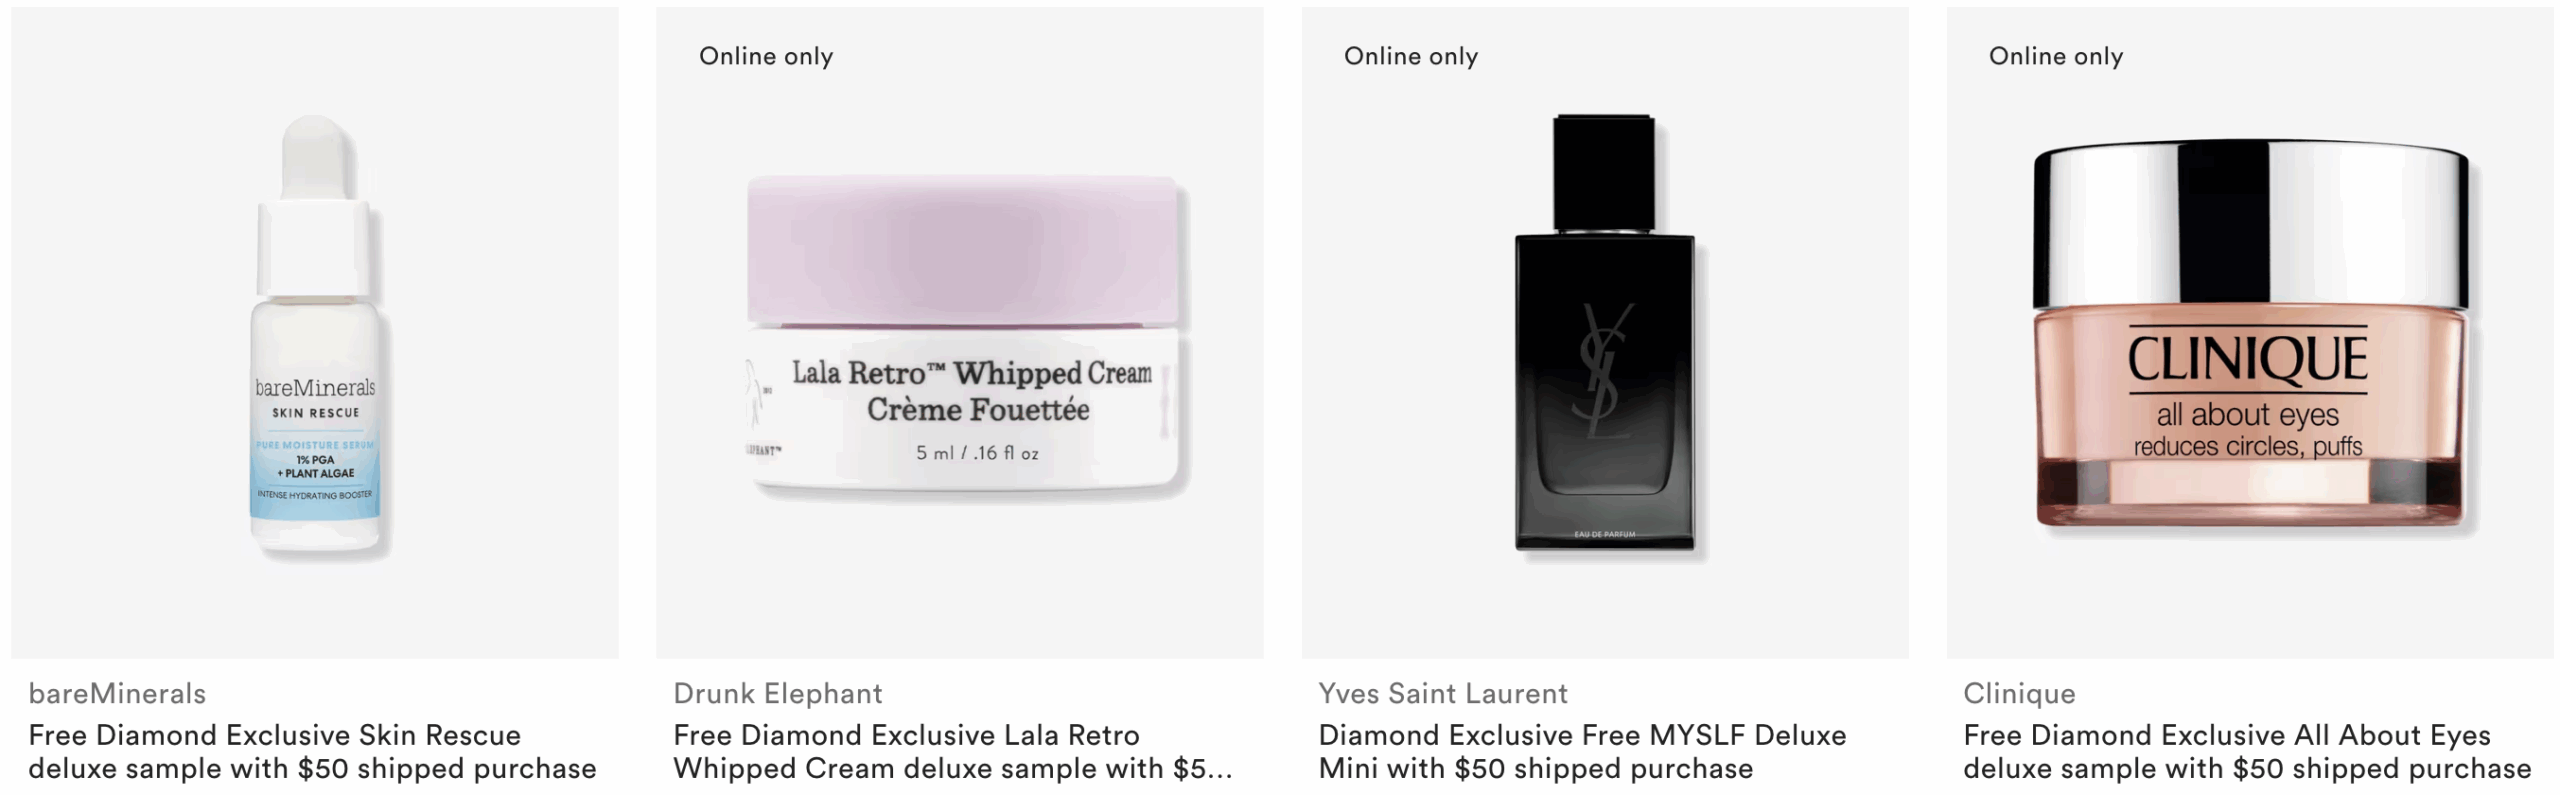Open the Clinique All About Eyes jar image
Viewport: 2560px width, 795px height.
coord(2250,332)
